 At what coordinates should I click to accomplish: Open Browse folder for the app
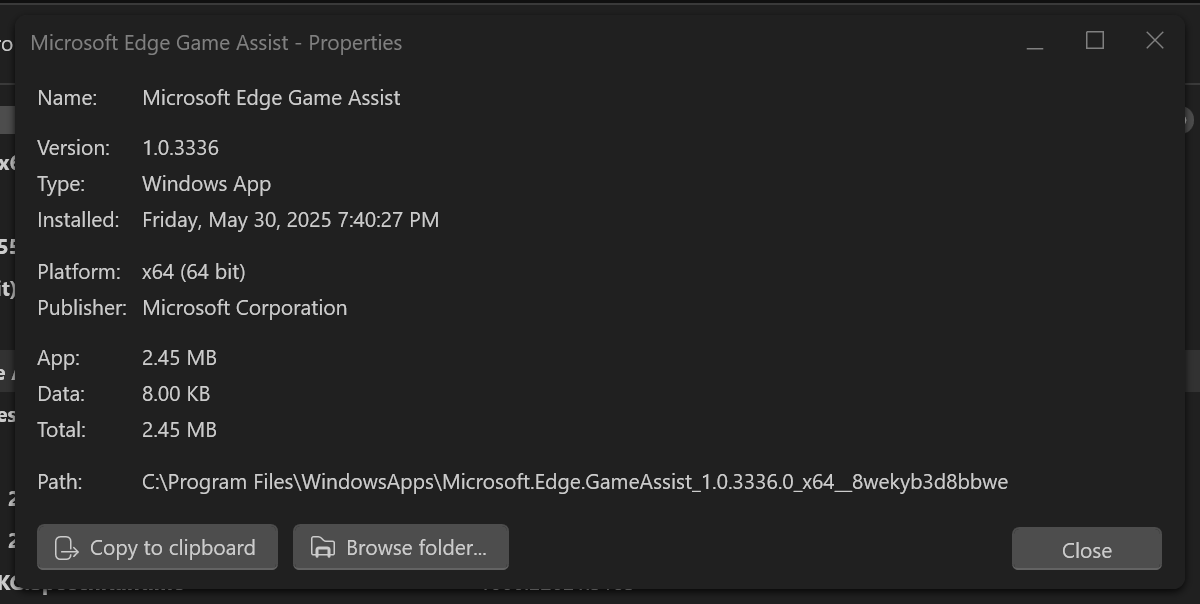point(401,547)
